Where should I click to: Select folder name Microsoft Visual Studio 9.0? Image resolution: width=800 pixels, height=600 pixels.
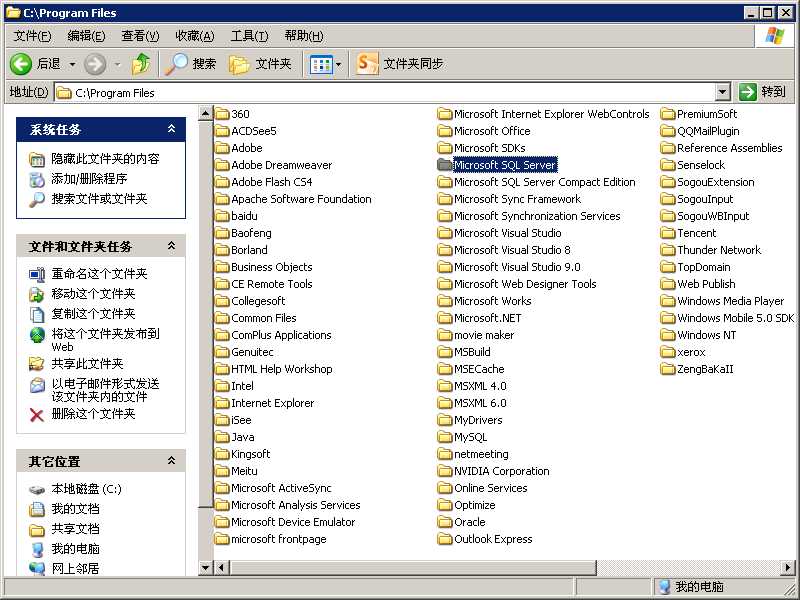click(517, 267)
